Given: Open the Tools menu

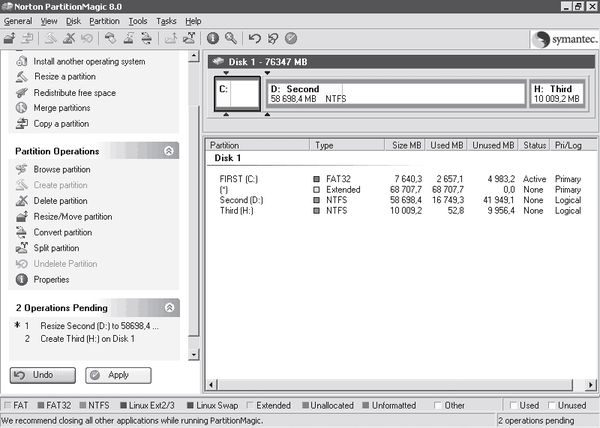Looking at the screenshot, I should point(138,20).
